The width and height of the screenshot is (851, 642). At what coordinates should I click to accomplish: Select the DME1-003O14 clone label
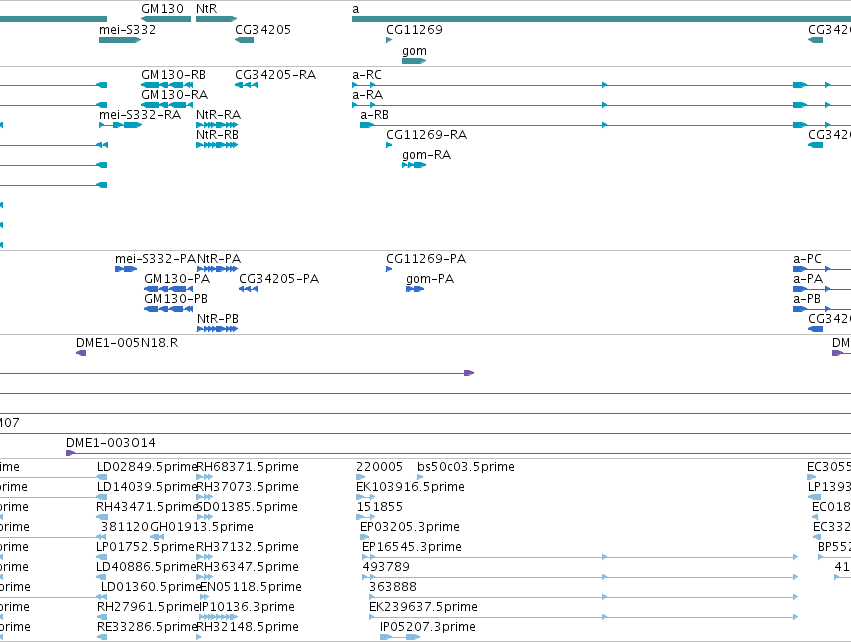click(111, 442)
